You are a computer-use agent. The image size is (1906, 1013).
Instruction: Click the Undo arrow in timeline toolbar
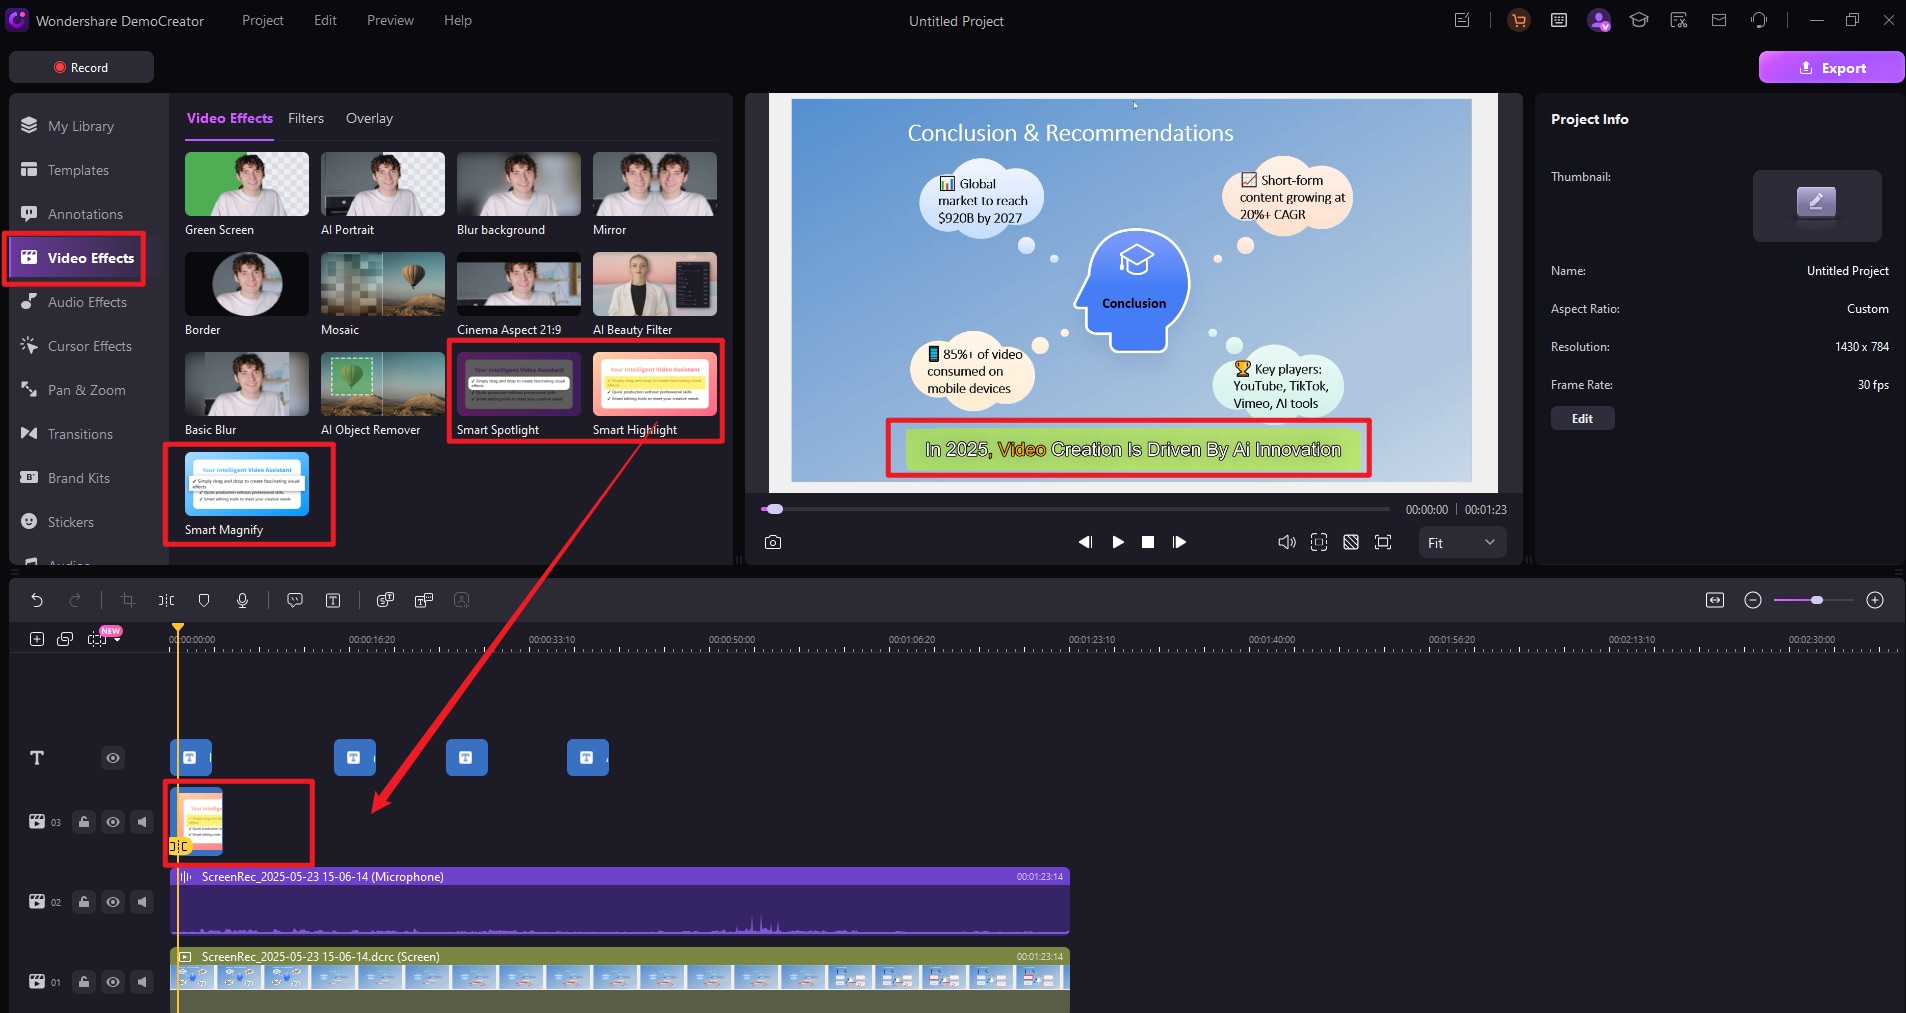pyautogui.click(x=37, y=600)
